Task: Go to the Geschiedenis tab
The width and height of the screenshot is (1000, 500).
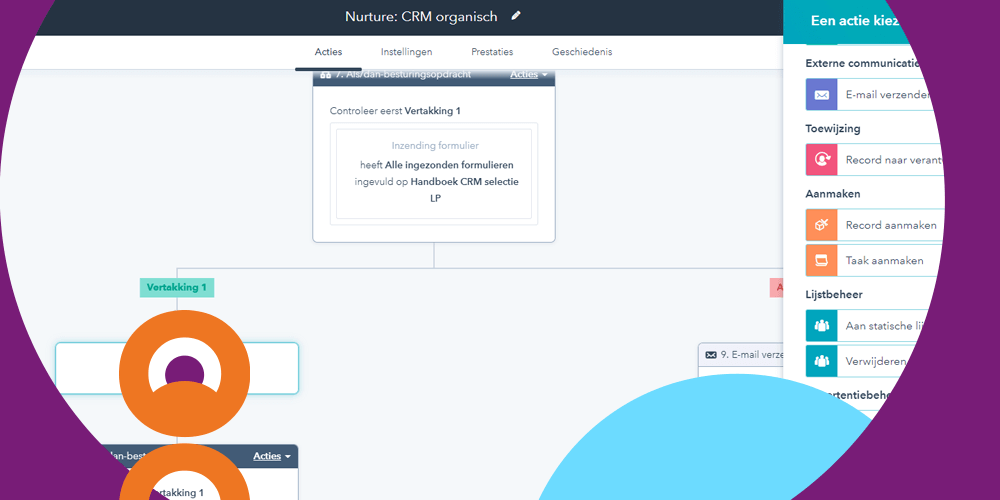Action: [x=582, y=52]
